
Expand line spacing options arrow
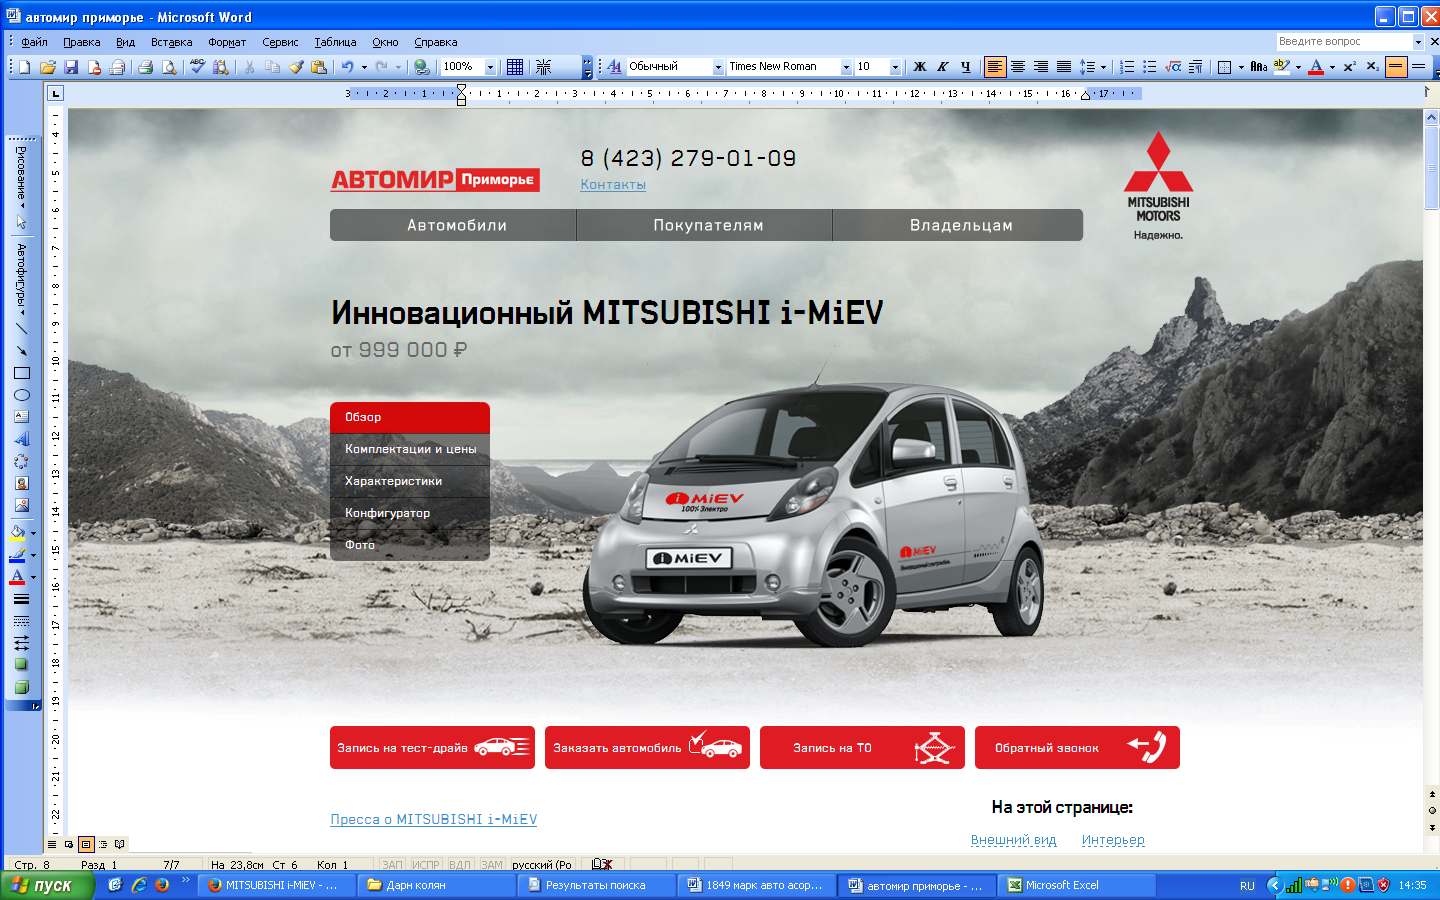1103,67
